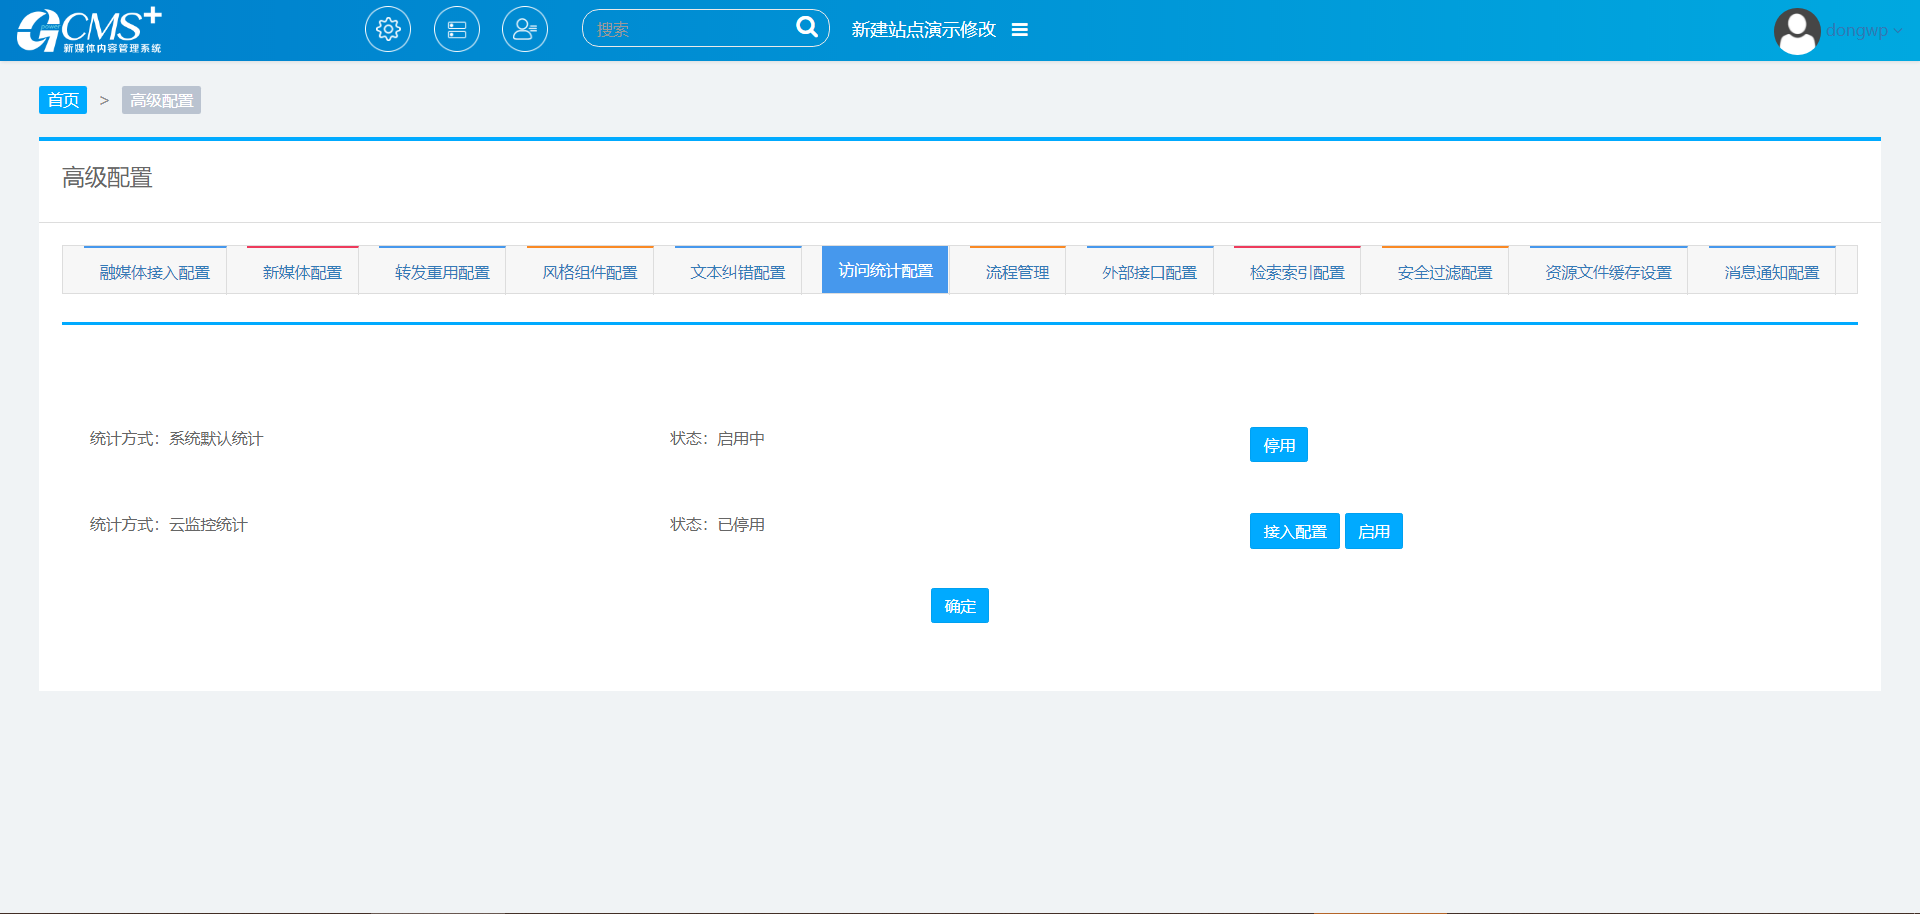
Task: Enable cloud monitoring statistics with 启用
Action: tap(1373, 531)
